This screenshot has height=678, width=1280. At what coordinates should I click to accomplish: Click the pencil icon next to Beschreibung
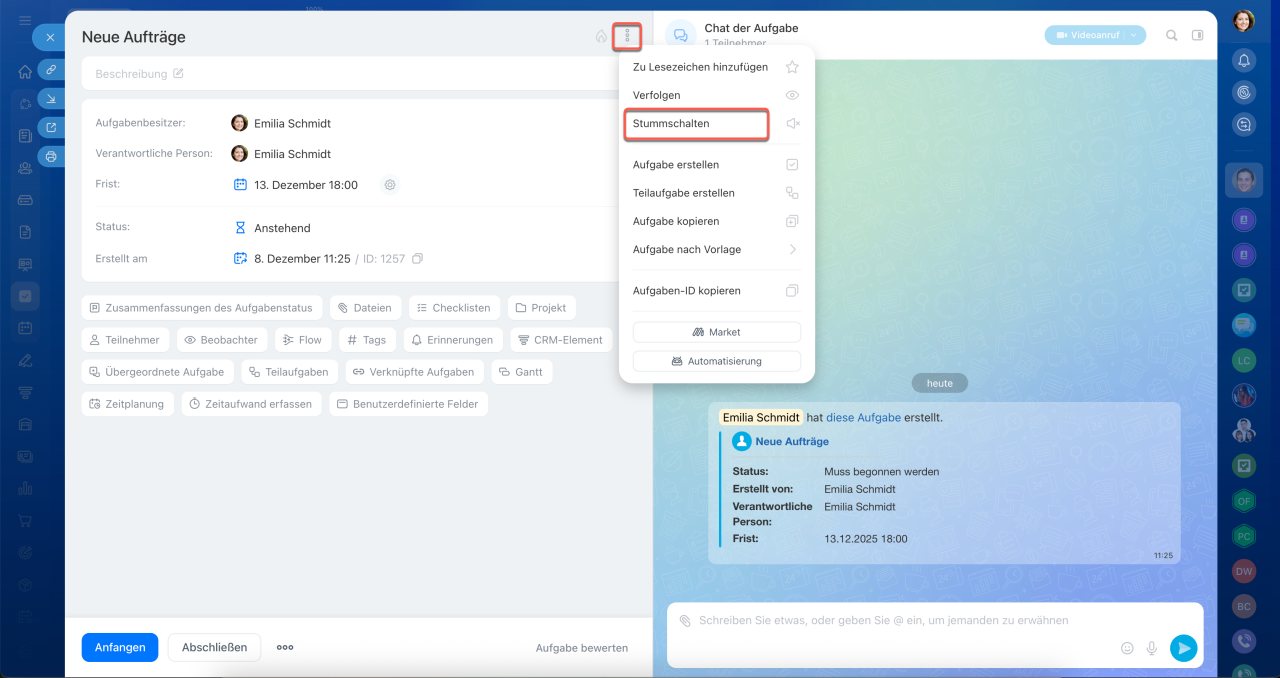tap(178, 73)
